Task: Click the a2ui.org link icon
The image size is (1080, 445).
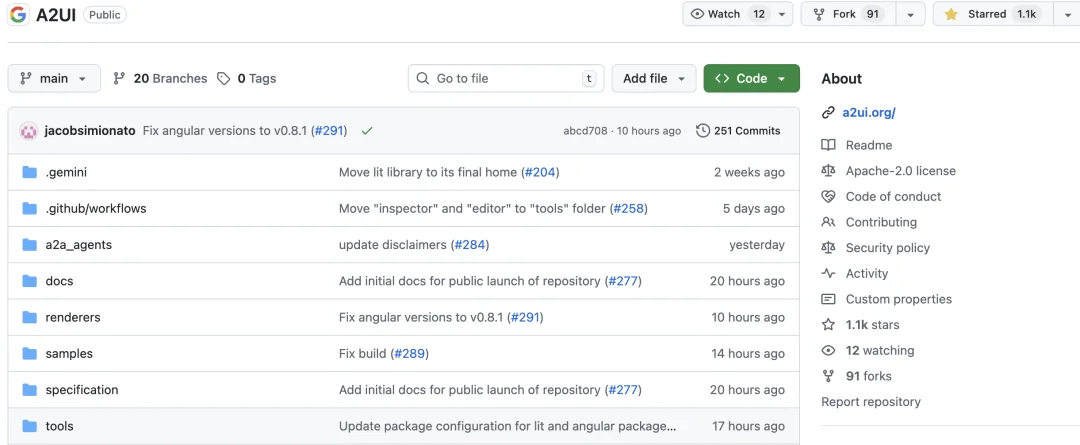Action: click(828, 112)
